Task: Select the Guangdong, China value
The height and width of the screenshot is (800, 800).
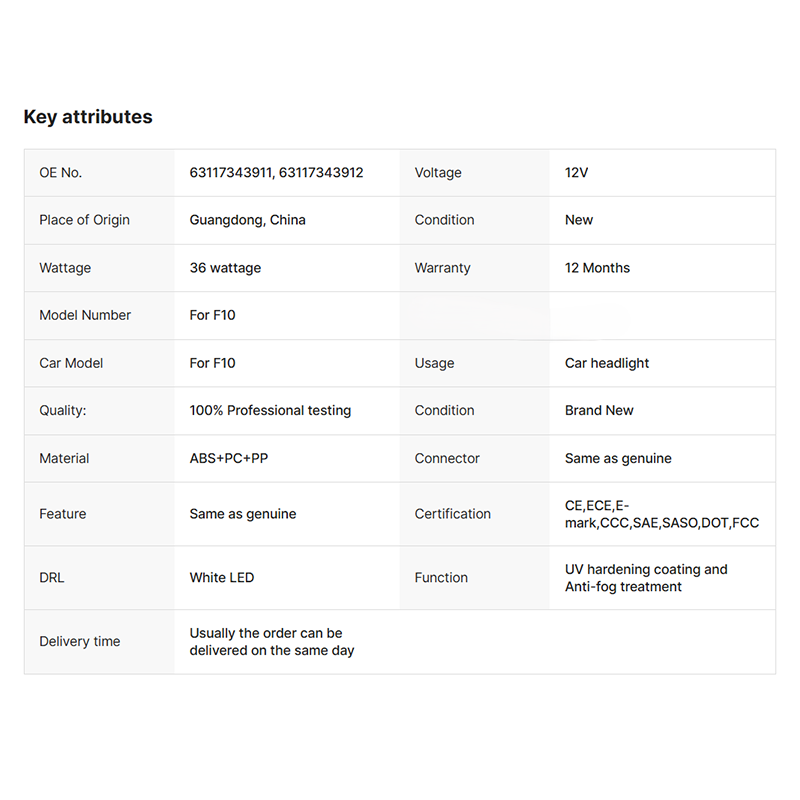Action: pyautogui.click(x=247, y=220)
